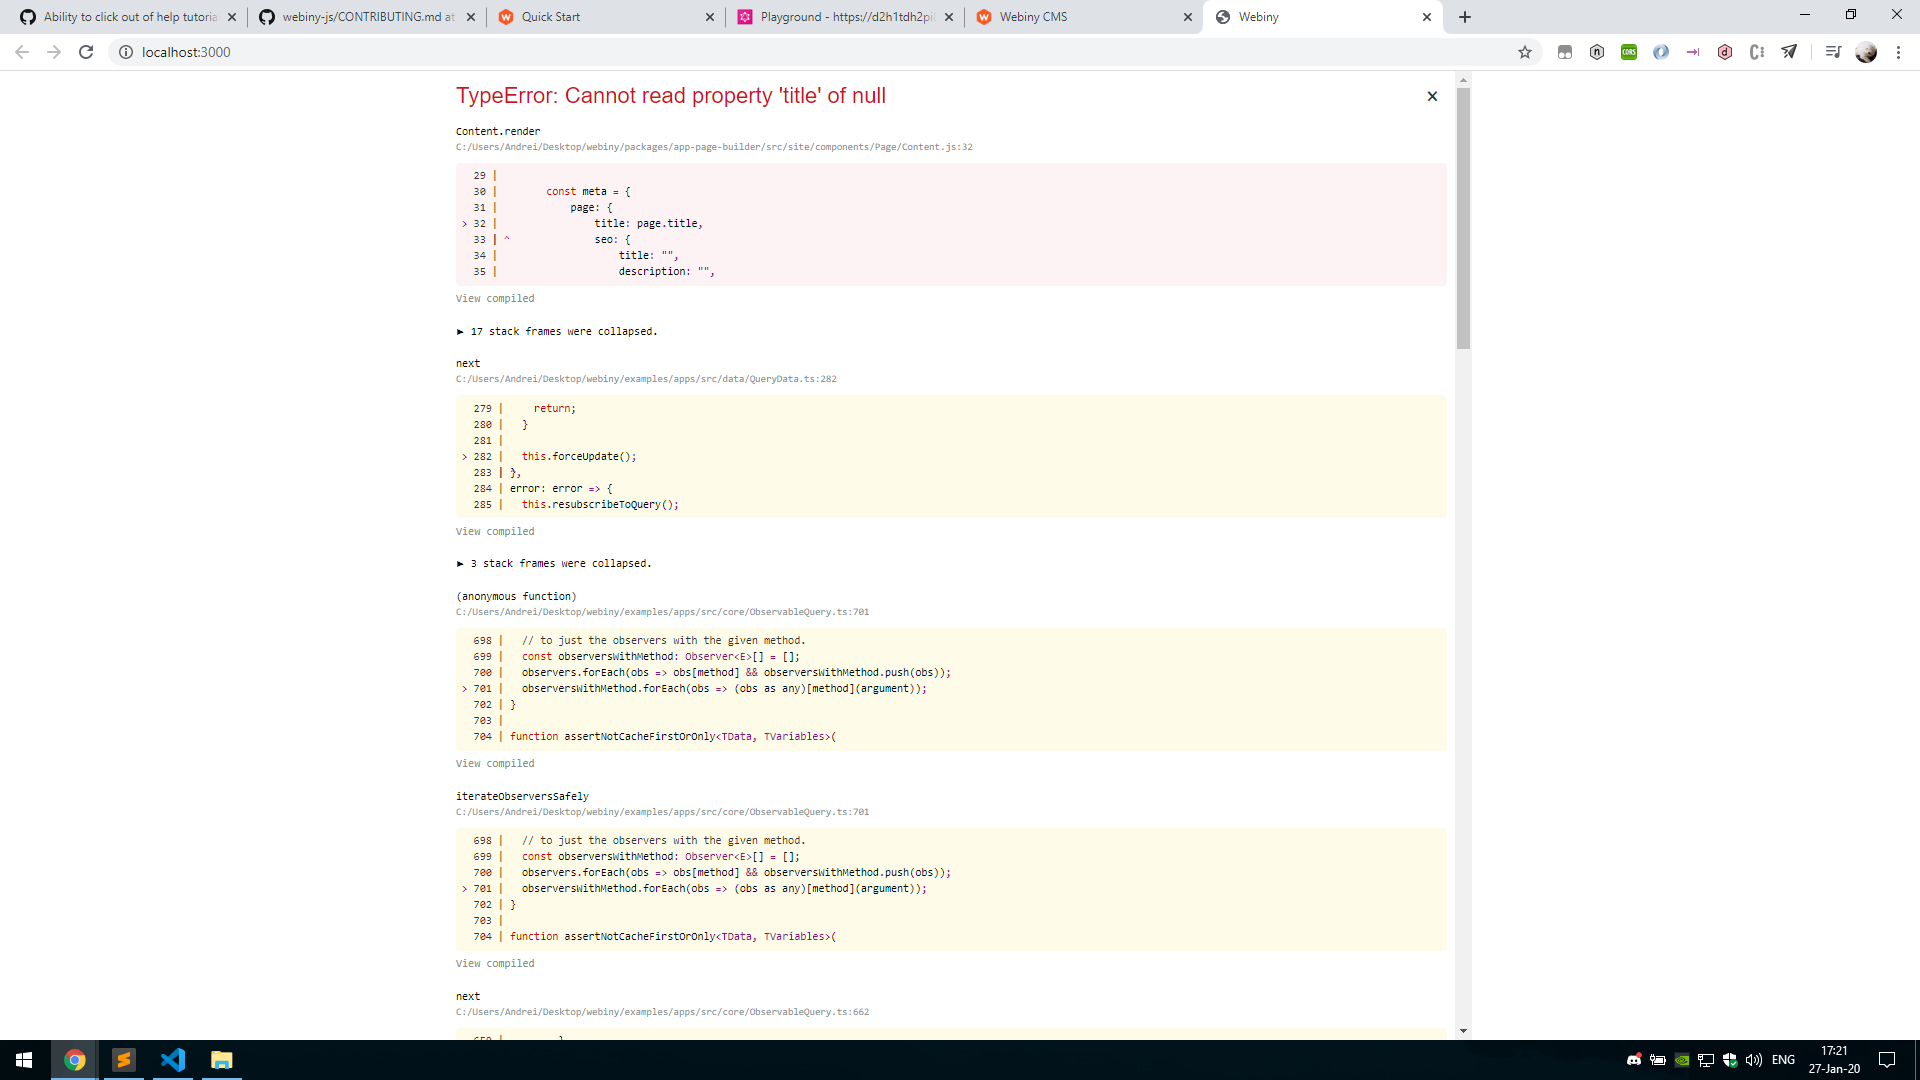Reload the localhost page
Image resolution: width=1920 pixels, height=1080 pixels.
pos(86,52)
